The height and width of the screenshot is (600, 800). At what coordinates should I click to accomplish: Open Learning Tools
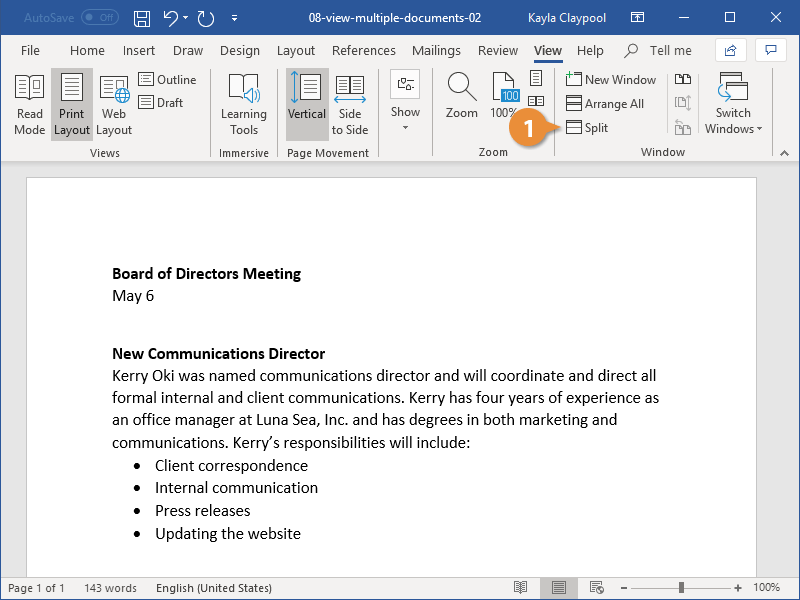(x=244, y=103)
